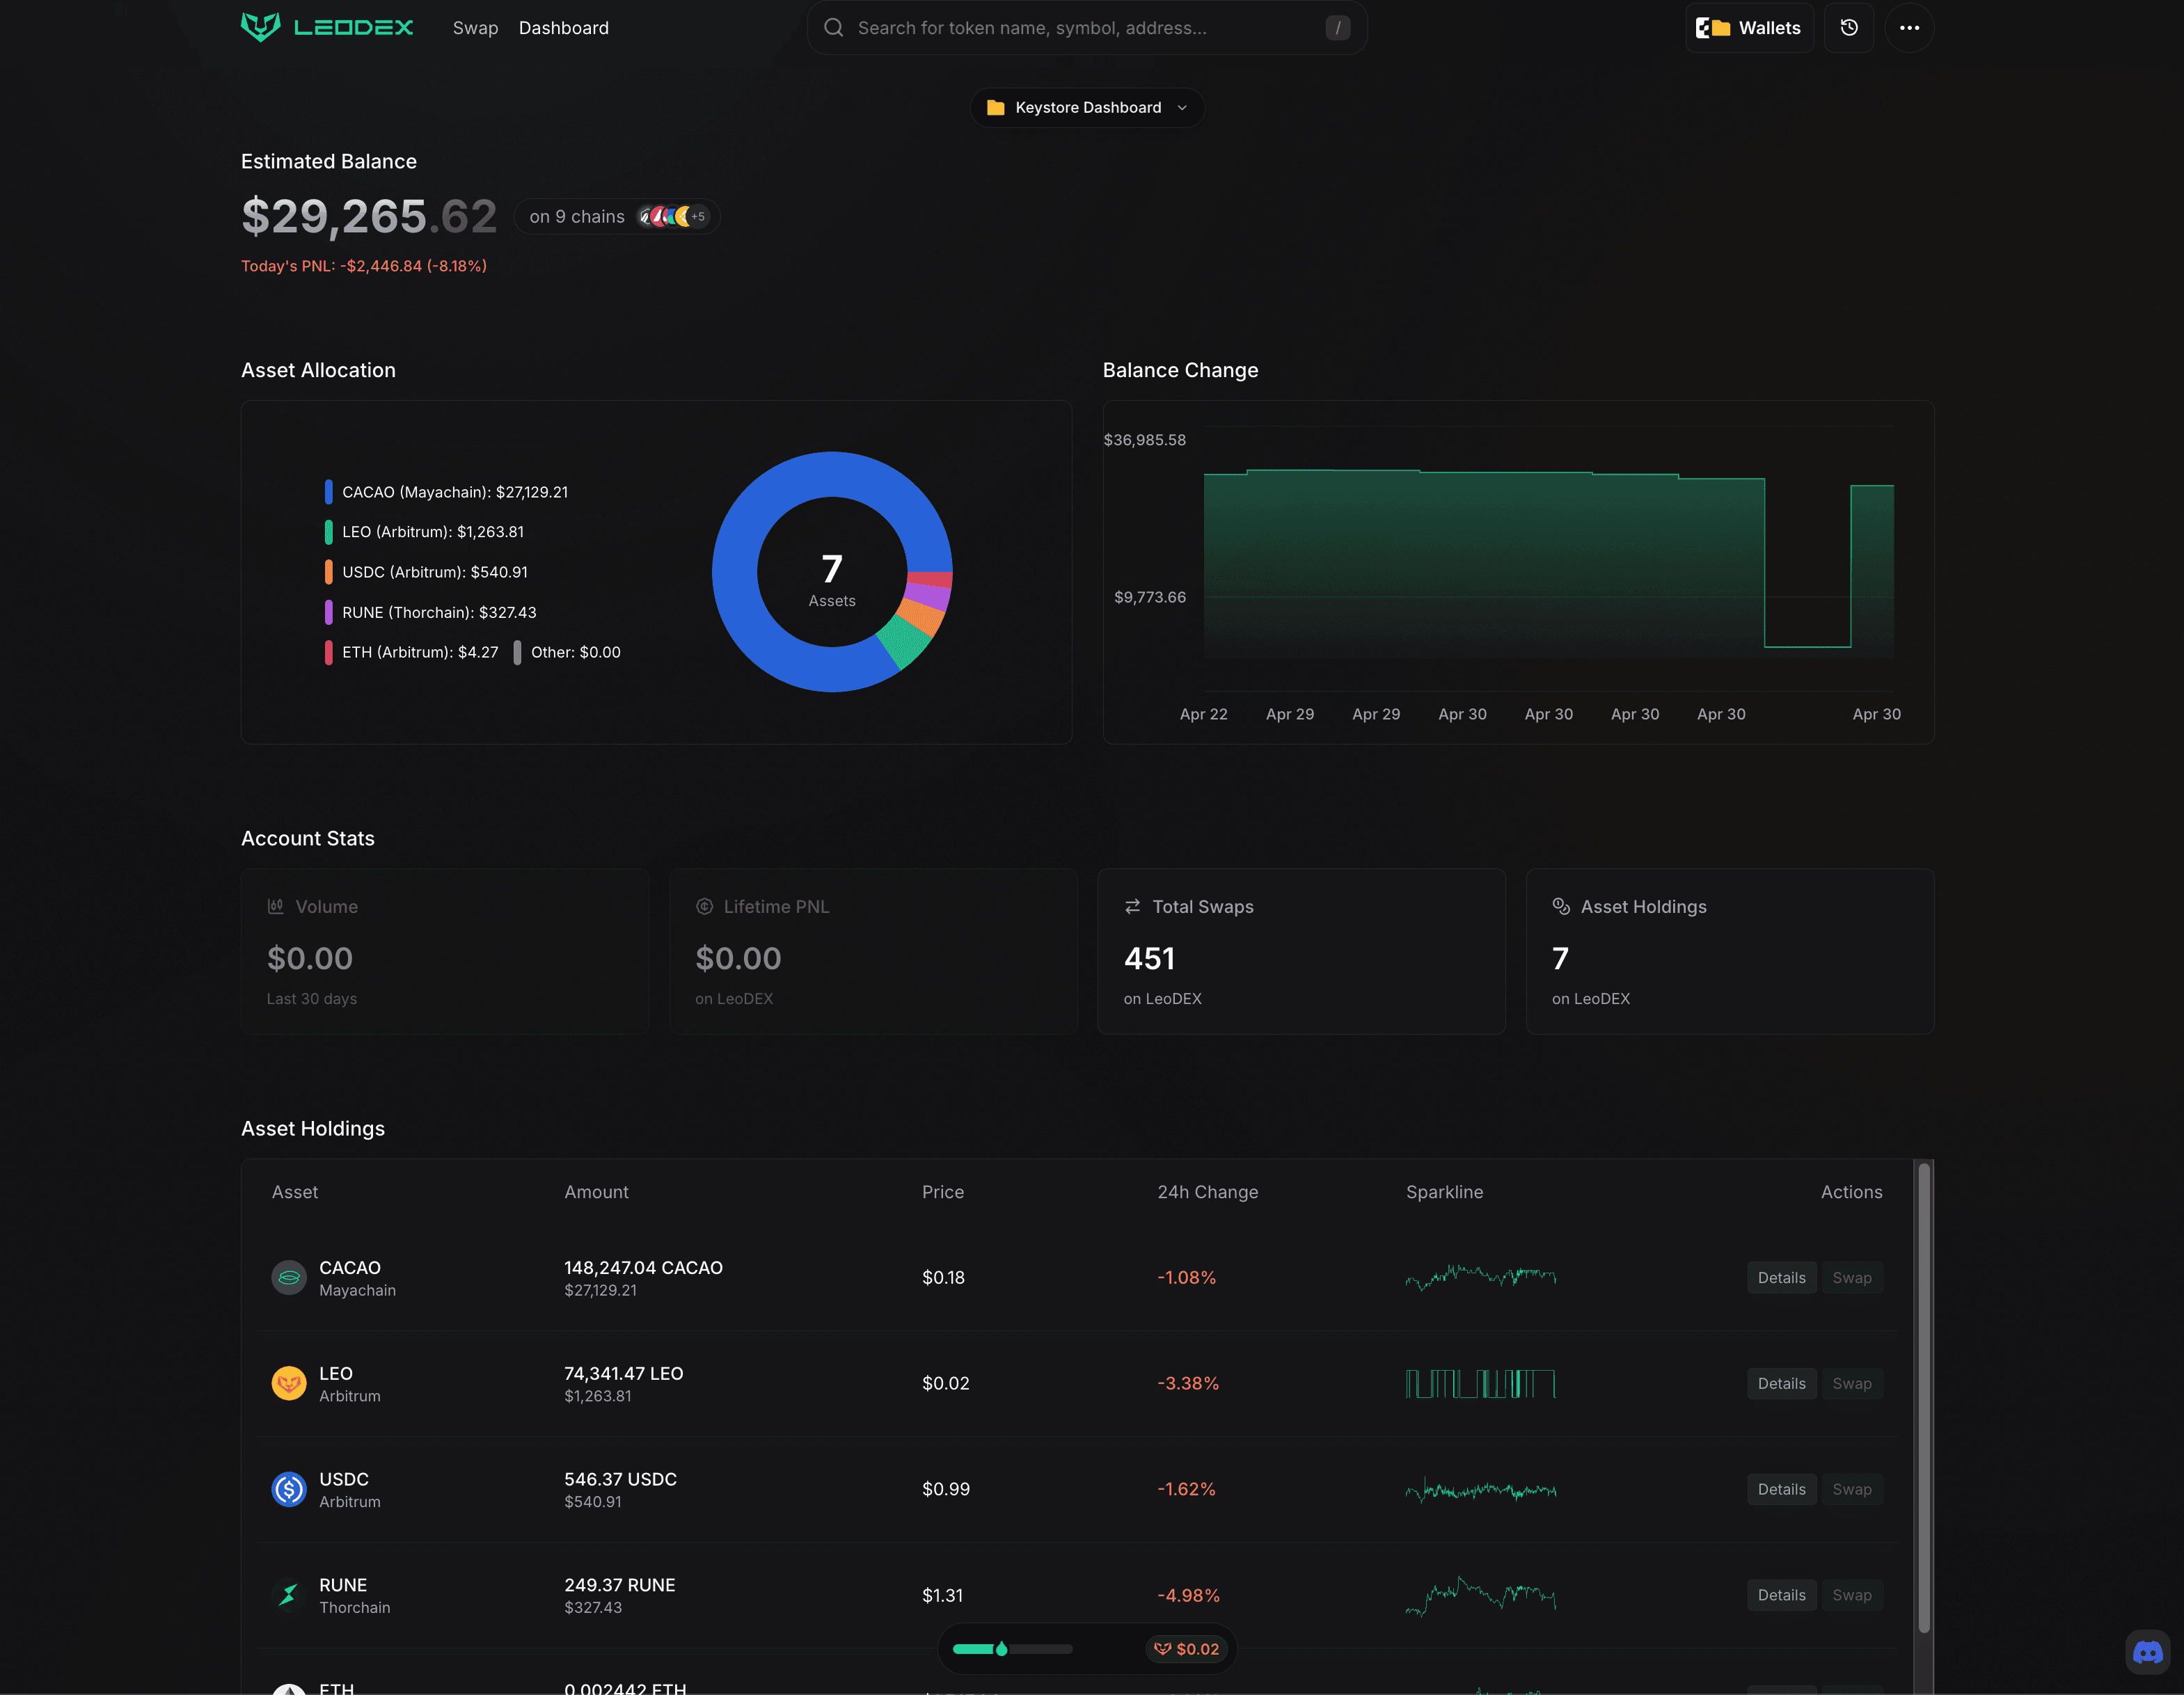Open the transaction history clock icon
Viewport: 2184px width, 1695px height.
pos(1849,28)
